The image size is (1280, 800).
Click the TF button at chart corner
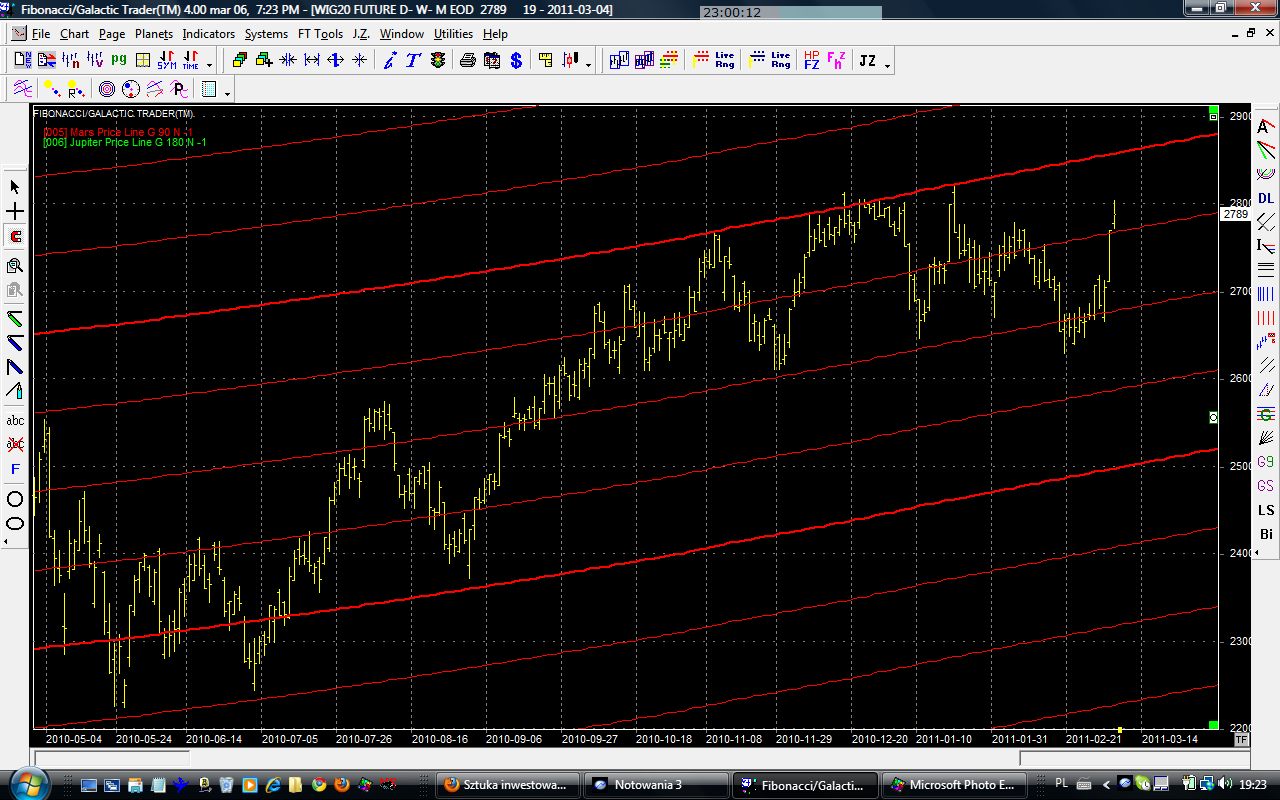point(1241,740)
